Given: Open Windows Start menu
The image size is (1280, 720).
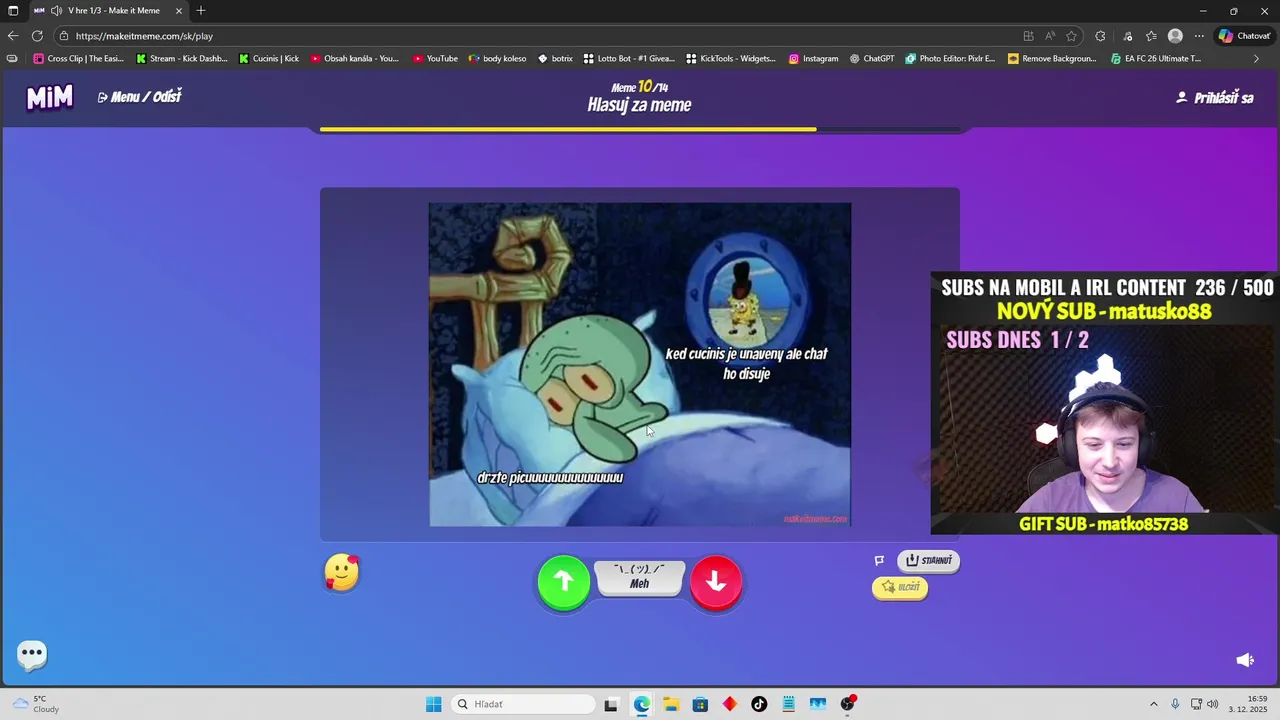Looking at the screenshot, I should pyautogui.click(x=434, y=704).
